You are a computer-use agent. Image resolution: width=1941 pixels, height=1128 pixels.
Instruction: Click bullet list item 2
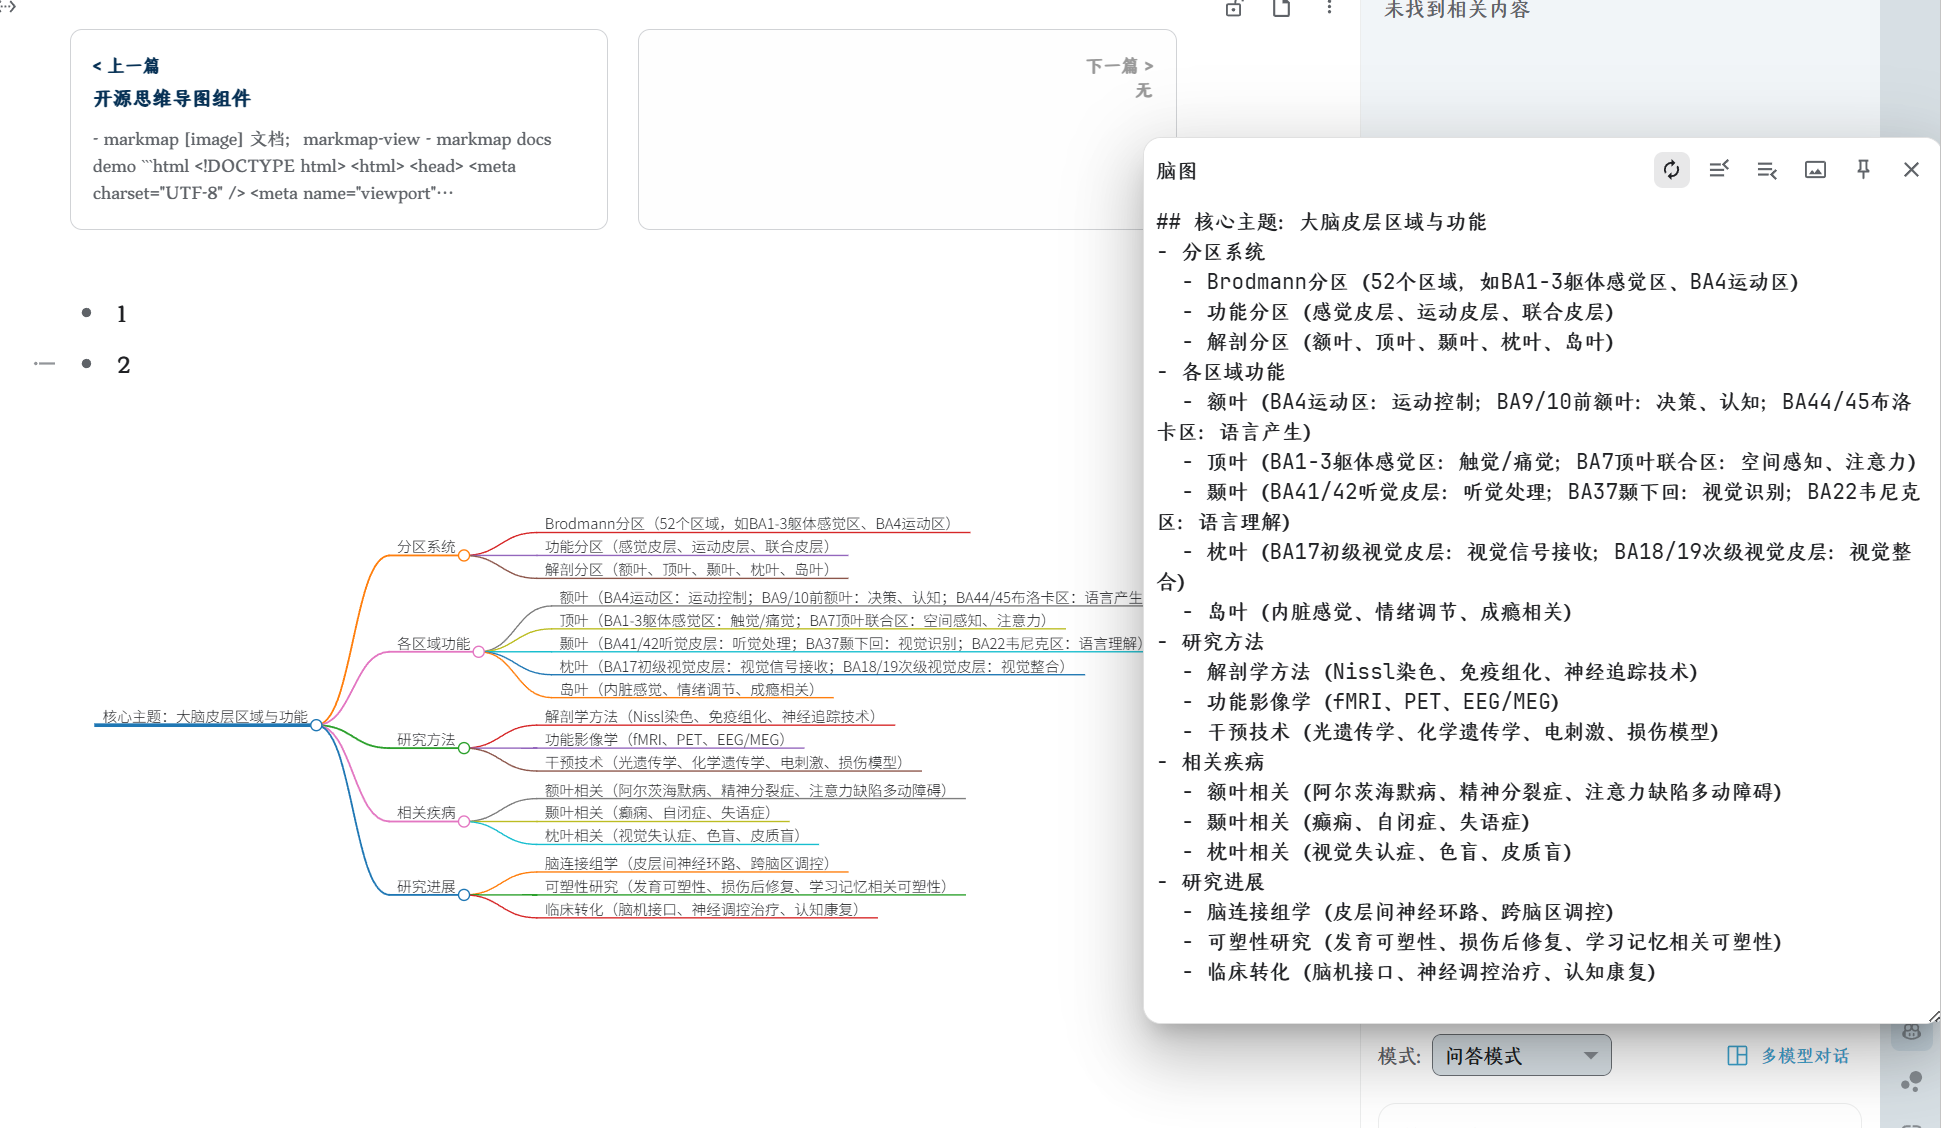[123, 365]
